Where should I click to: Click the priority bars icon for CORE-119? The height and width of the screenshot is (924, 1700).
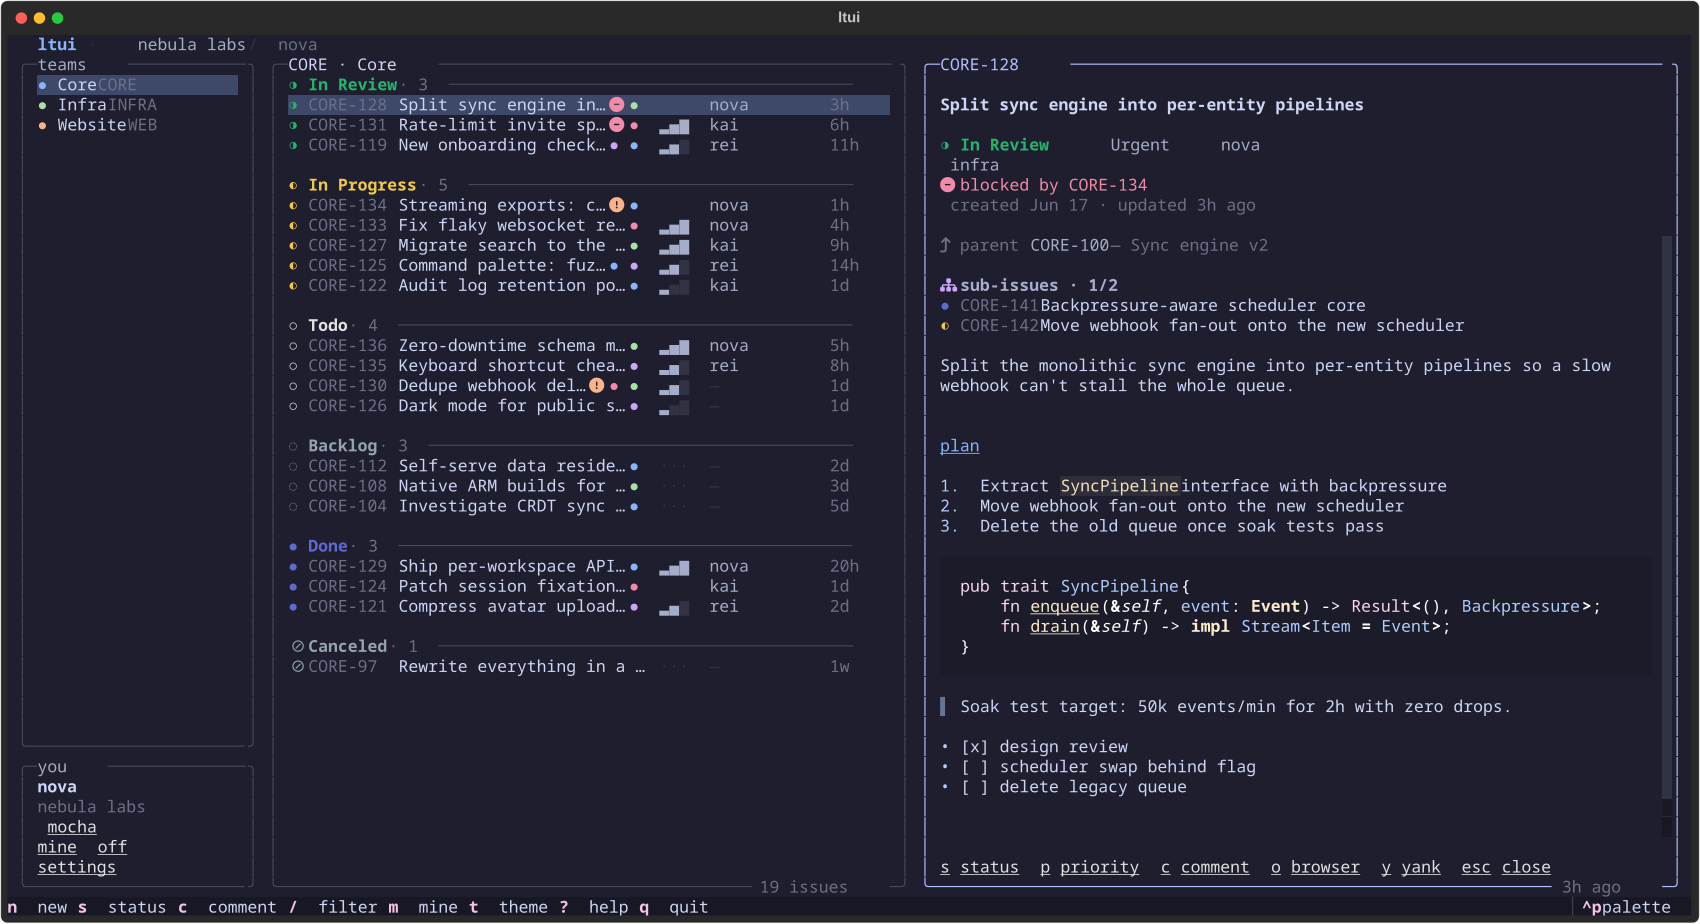point(674,146)
